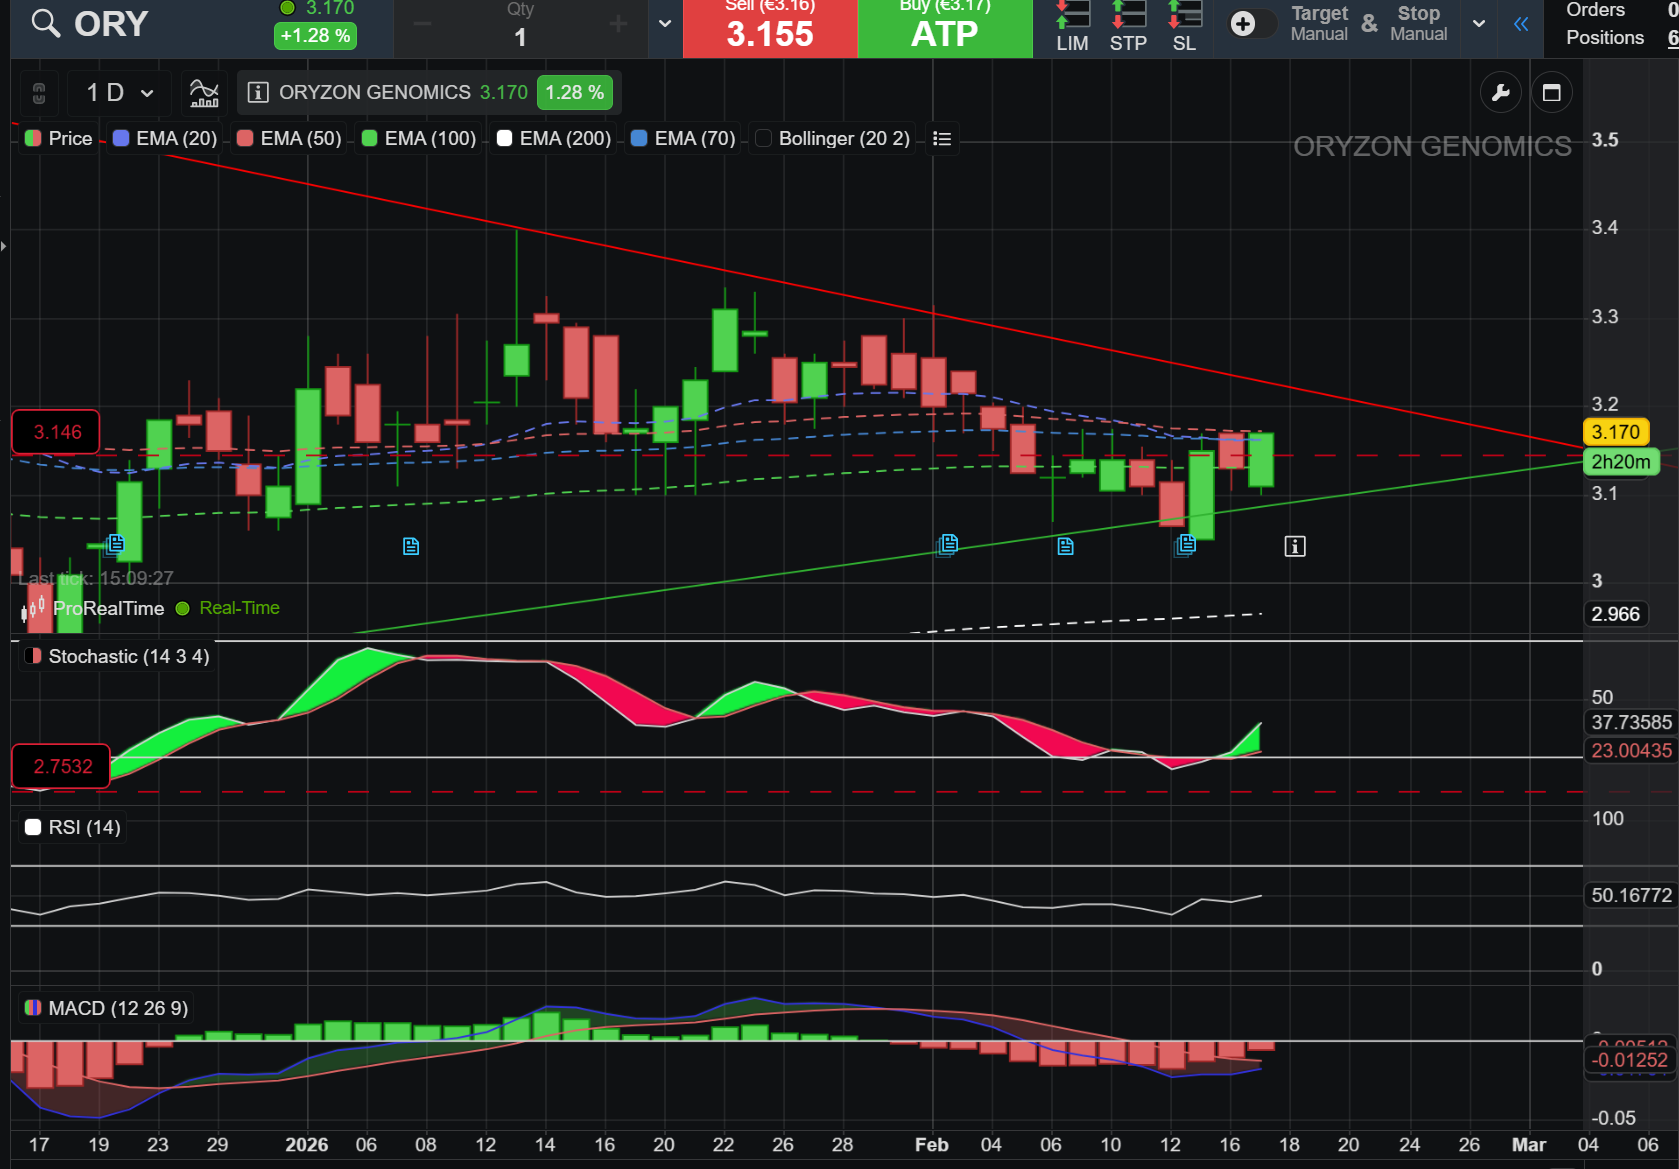Expand the Target & Stop dropdown chevron
Screen dimensions: 1679x1169
1479,23
